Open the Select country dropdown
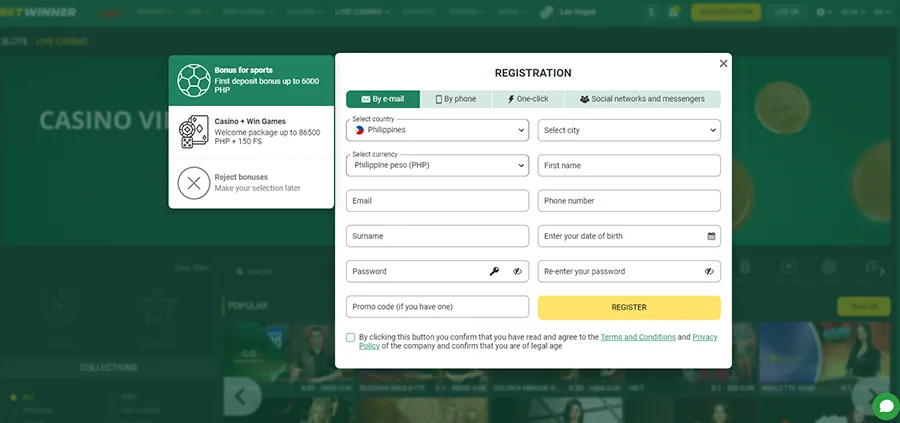This screenshot has width=900, height=423. pos(437,130)
